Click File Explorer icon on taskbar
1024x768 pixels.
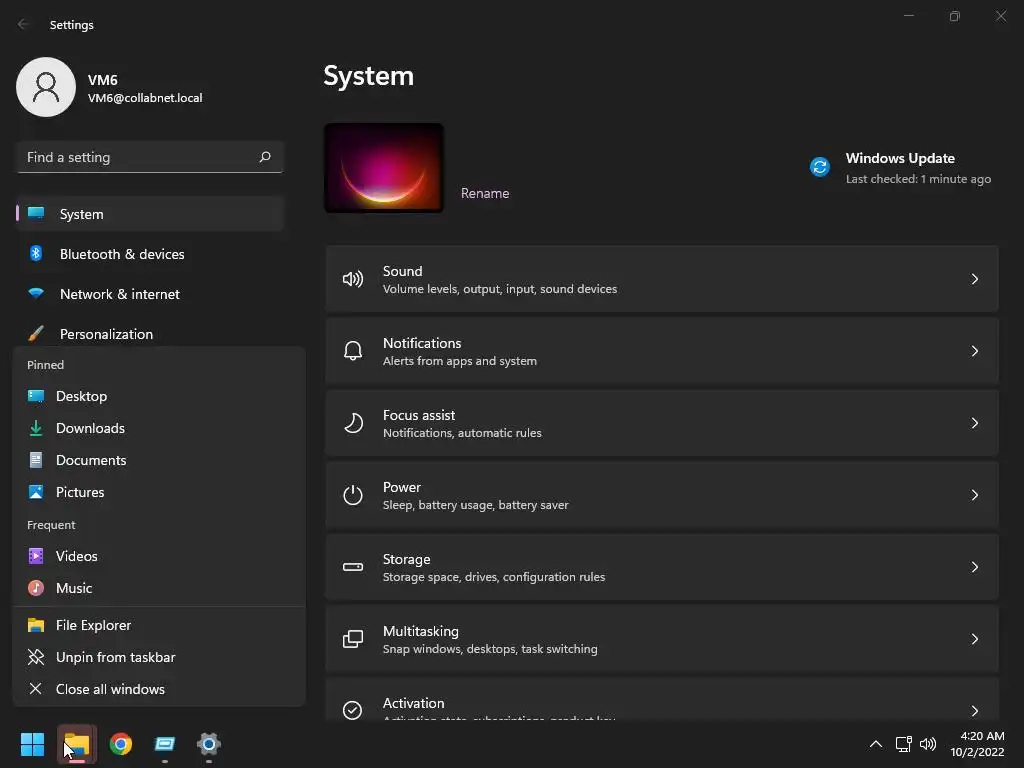pos(77,744)
